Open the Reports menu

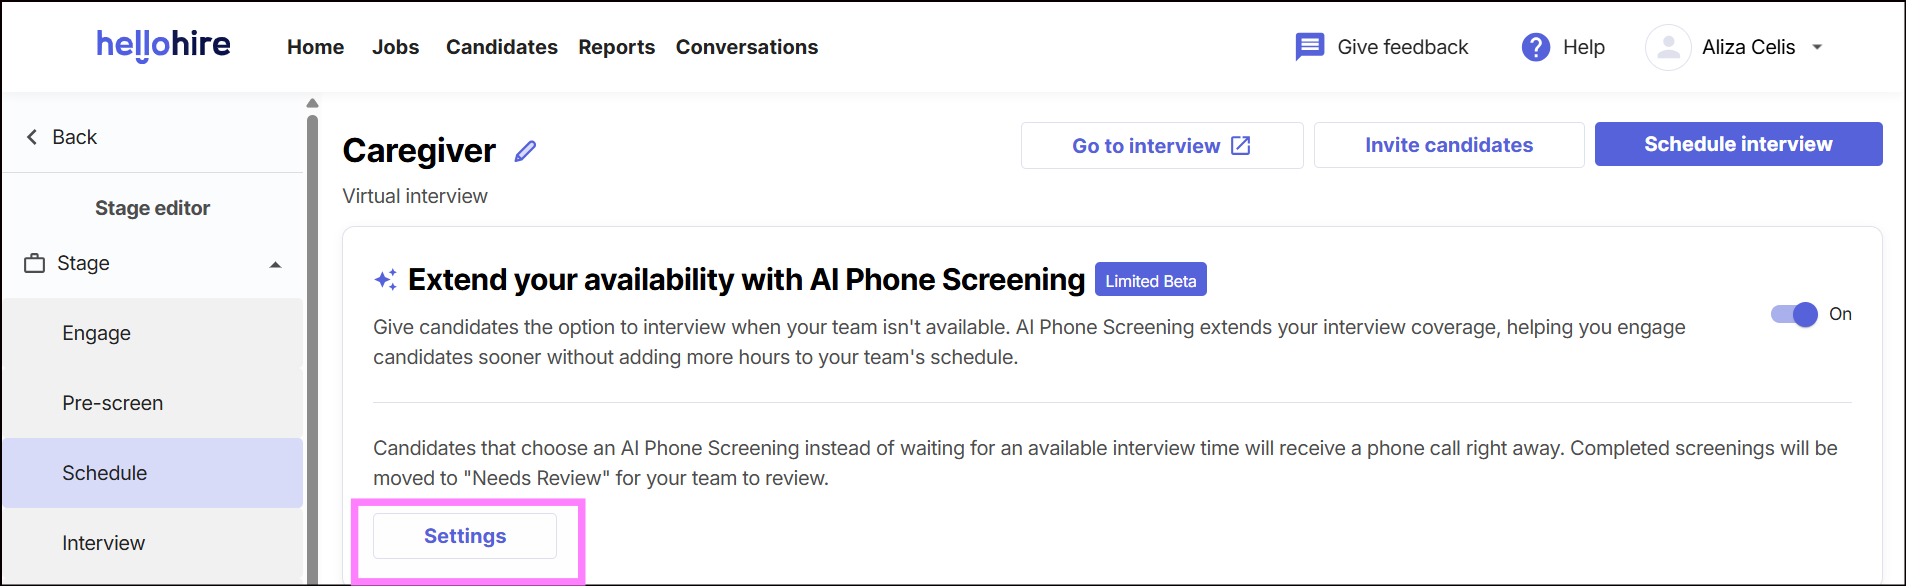click(616, 47)
